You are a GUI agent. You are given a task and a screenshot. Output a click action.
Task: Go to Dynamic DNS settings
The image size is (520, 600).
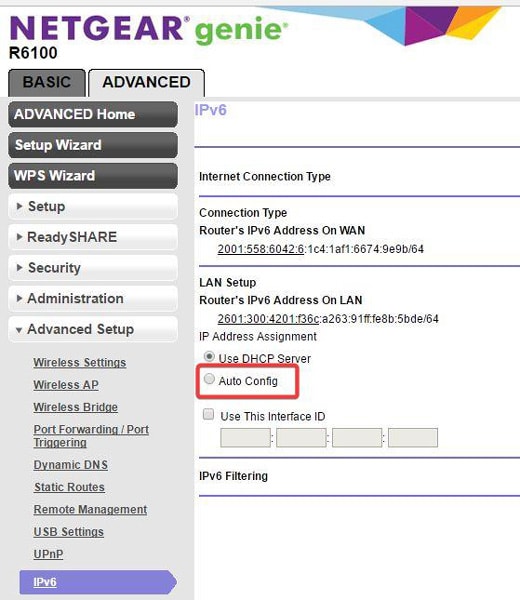[70, 465]
